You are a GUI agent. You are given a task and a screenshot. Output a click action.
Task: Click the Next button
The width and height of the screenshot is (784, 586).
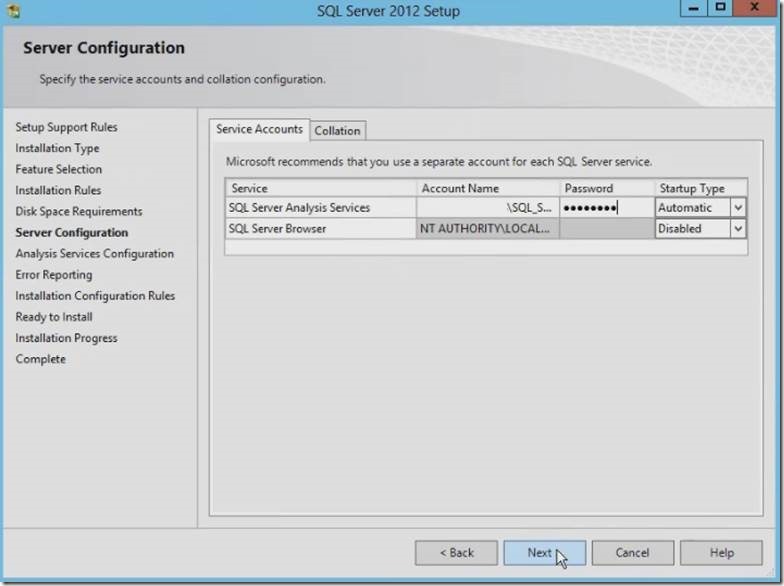(x=544, y=553)
